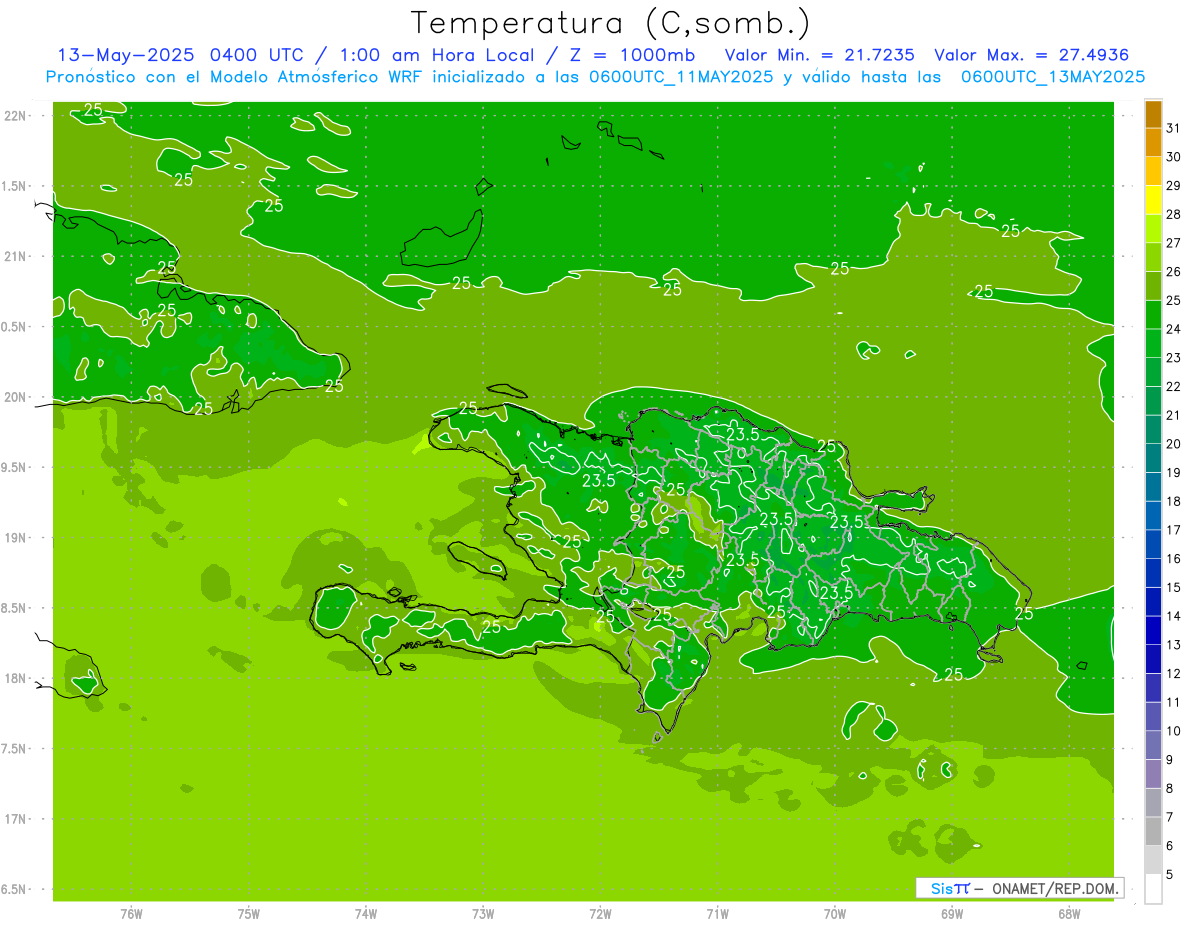This screenshot has height=927, width=1200.
Task: Click the color bar label 8
Action: 1170,789
